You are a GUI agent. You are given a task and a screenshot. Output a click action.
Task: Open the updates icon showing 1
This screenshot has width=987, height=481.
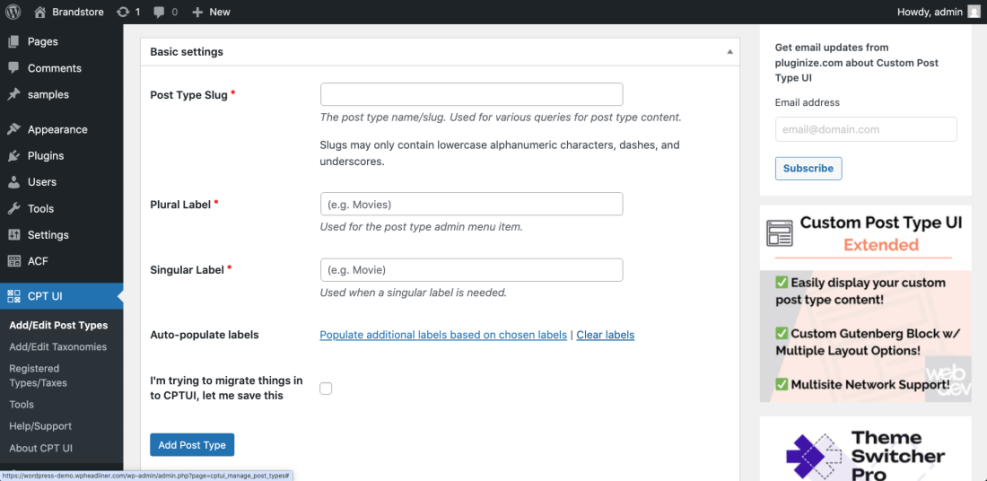(x=123, y=12)
